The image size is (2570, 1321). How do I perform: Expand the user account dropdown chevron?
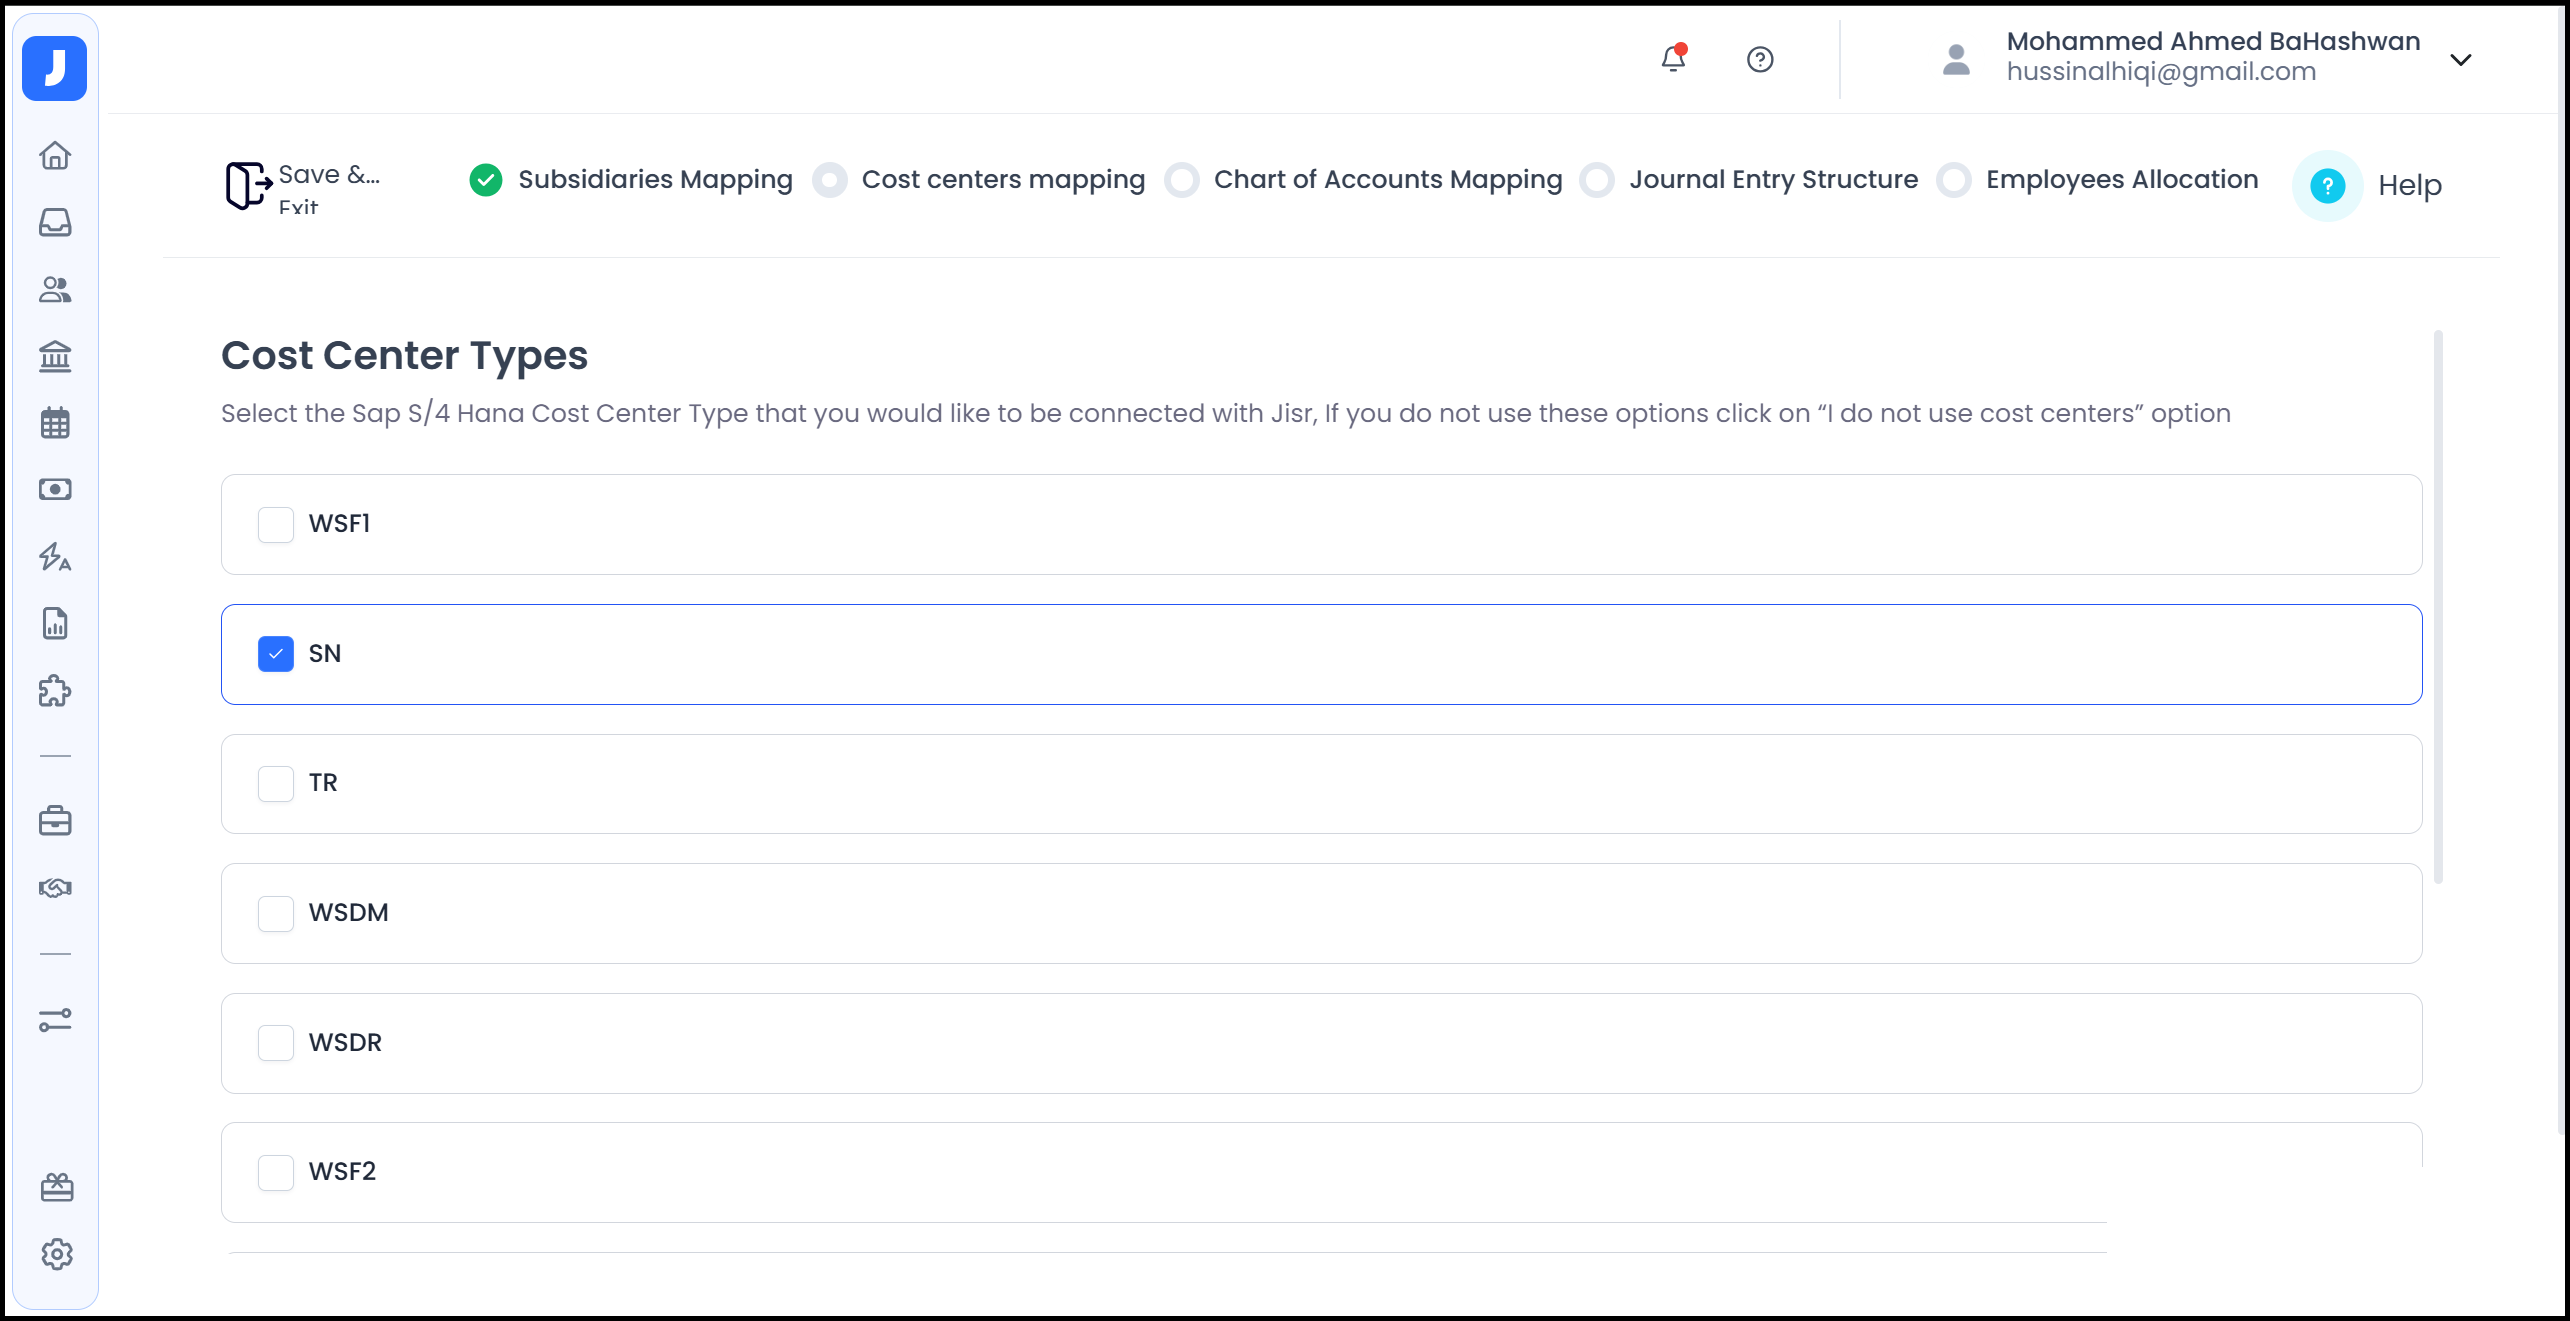coord(2460,59)
